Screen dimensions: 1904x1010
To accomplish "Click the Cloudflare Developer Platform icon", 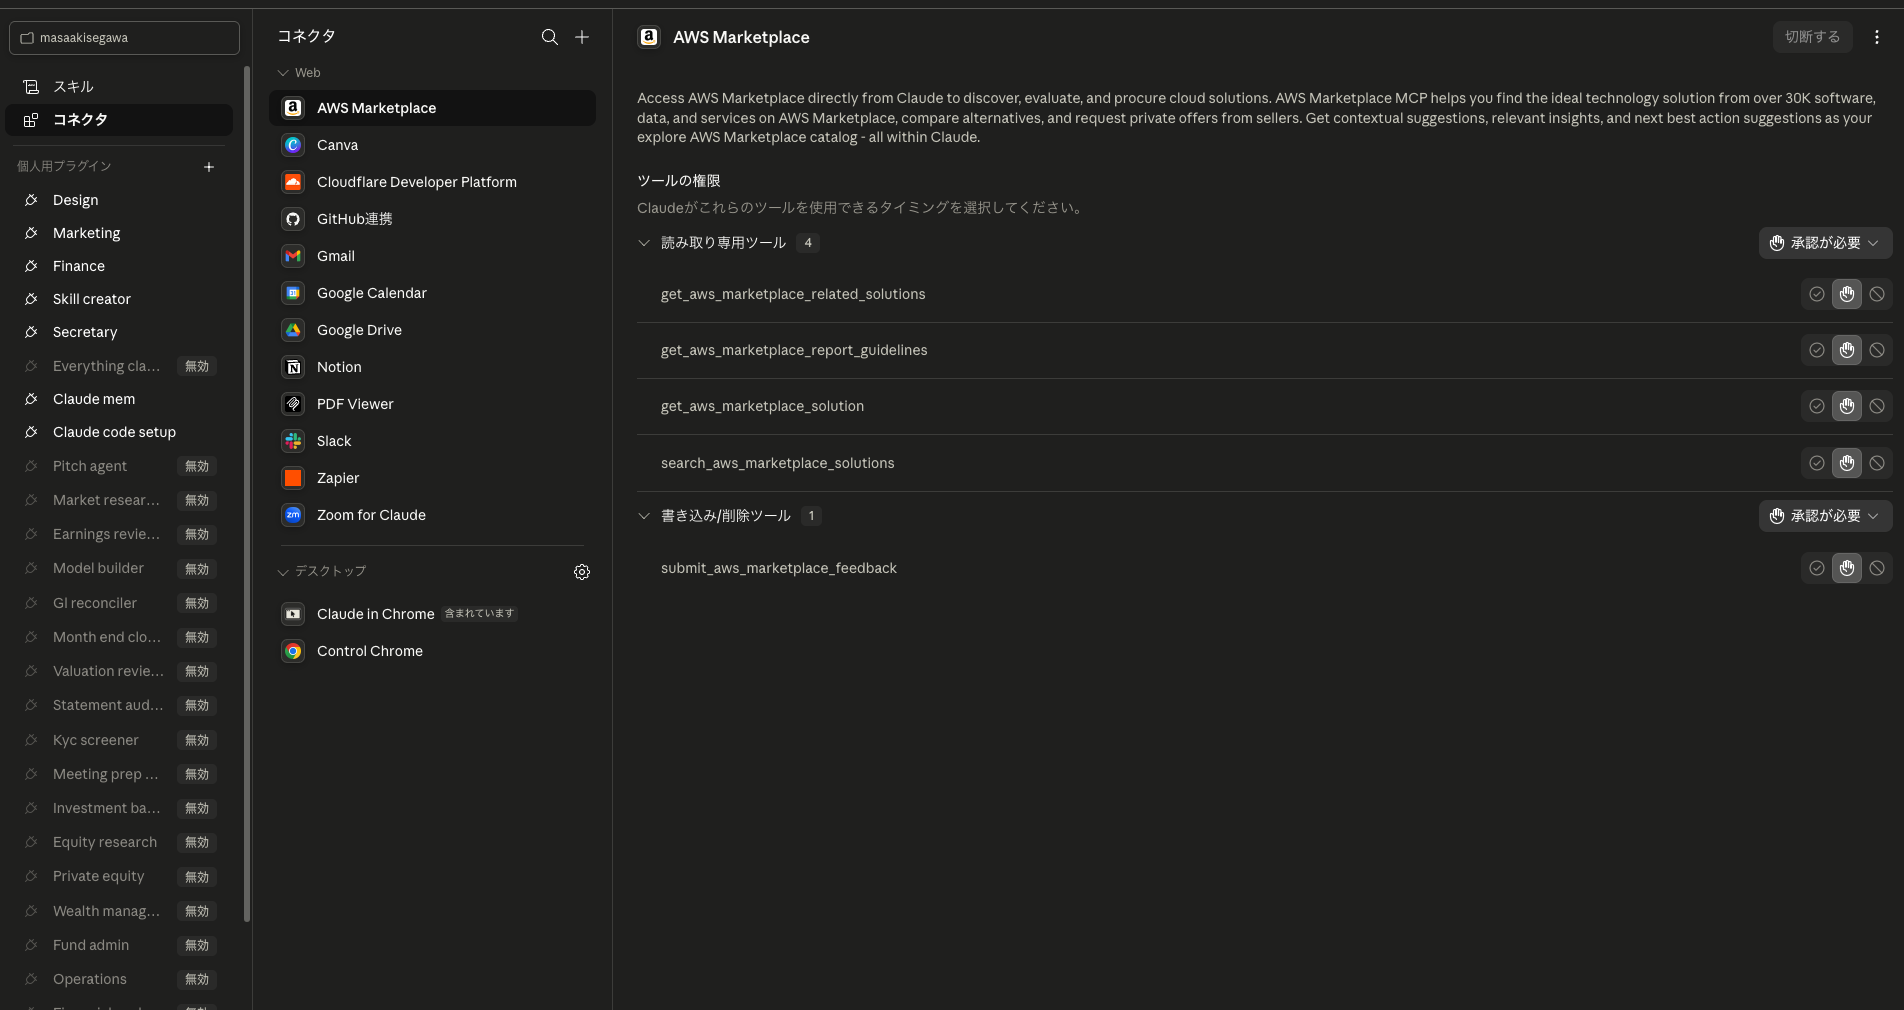I will click(293, 182).
